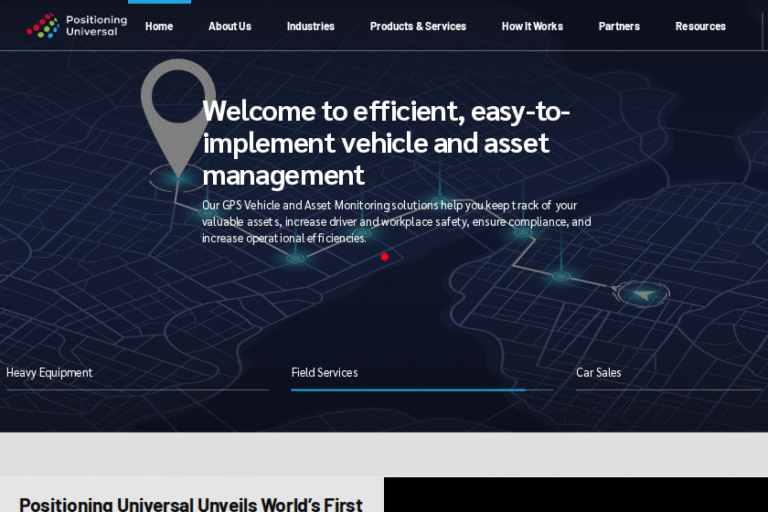The image size is (768, 512).
Task: Click the Positioning Universal logo
Action: click(77, 25)
